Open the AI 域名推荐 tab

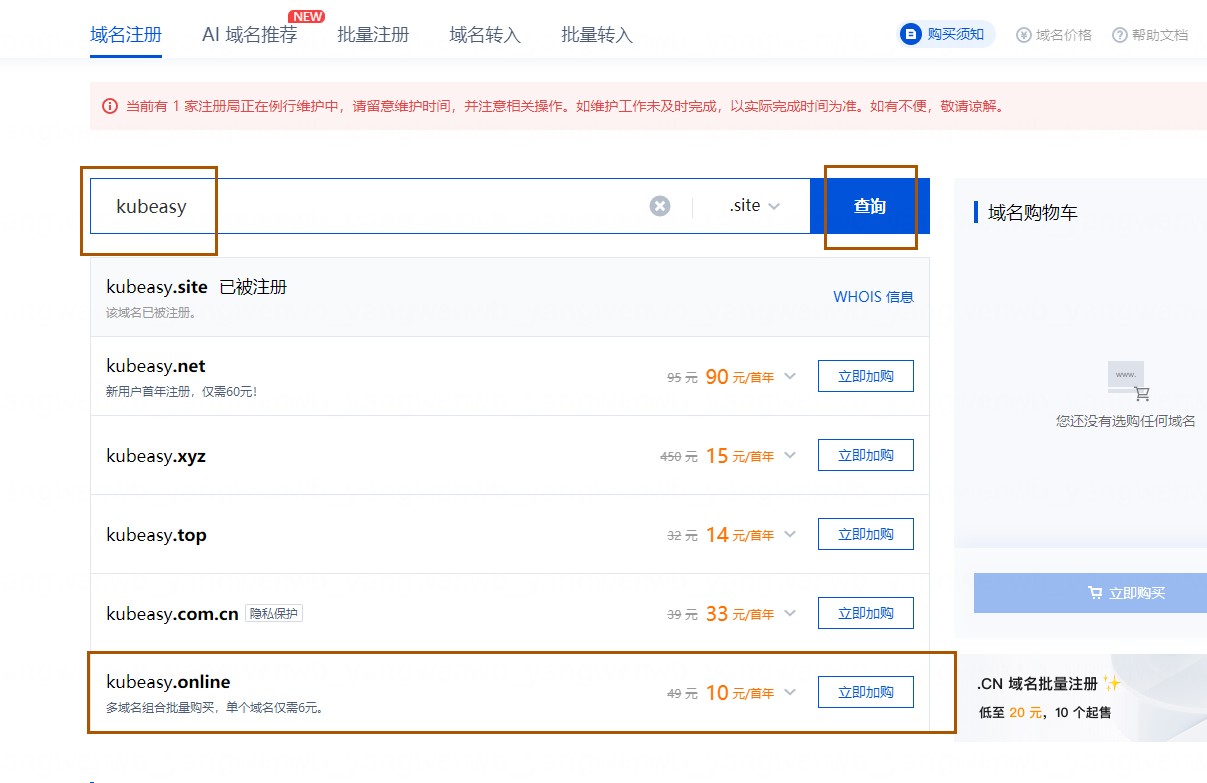(x=249, y=35)
